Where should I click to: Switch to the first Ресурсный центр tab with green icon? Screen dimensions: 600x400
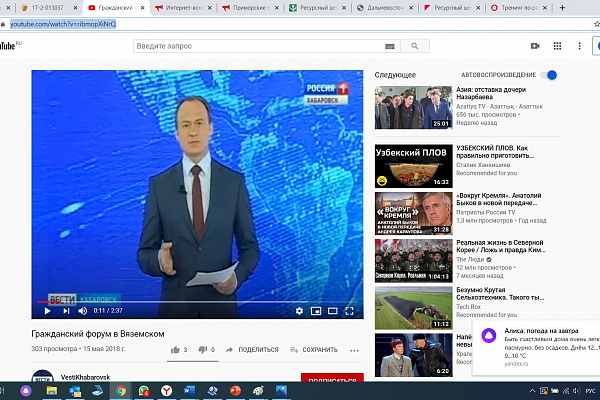pyautogui.click(x=317, y=8)
